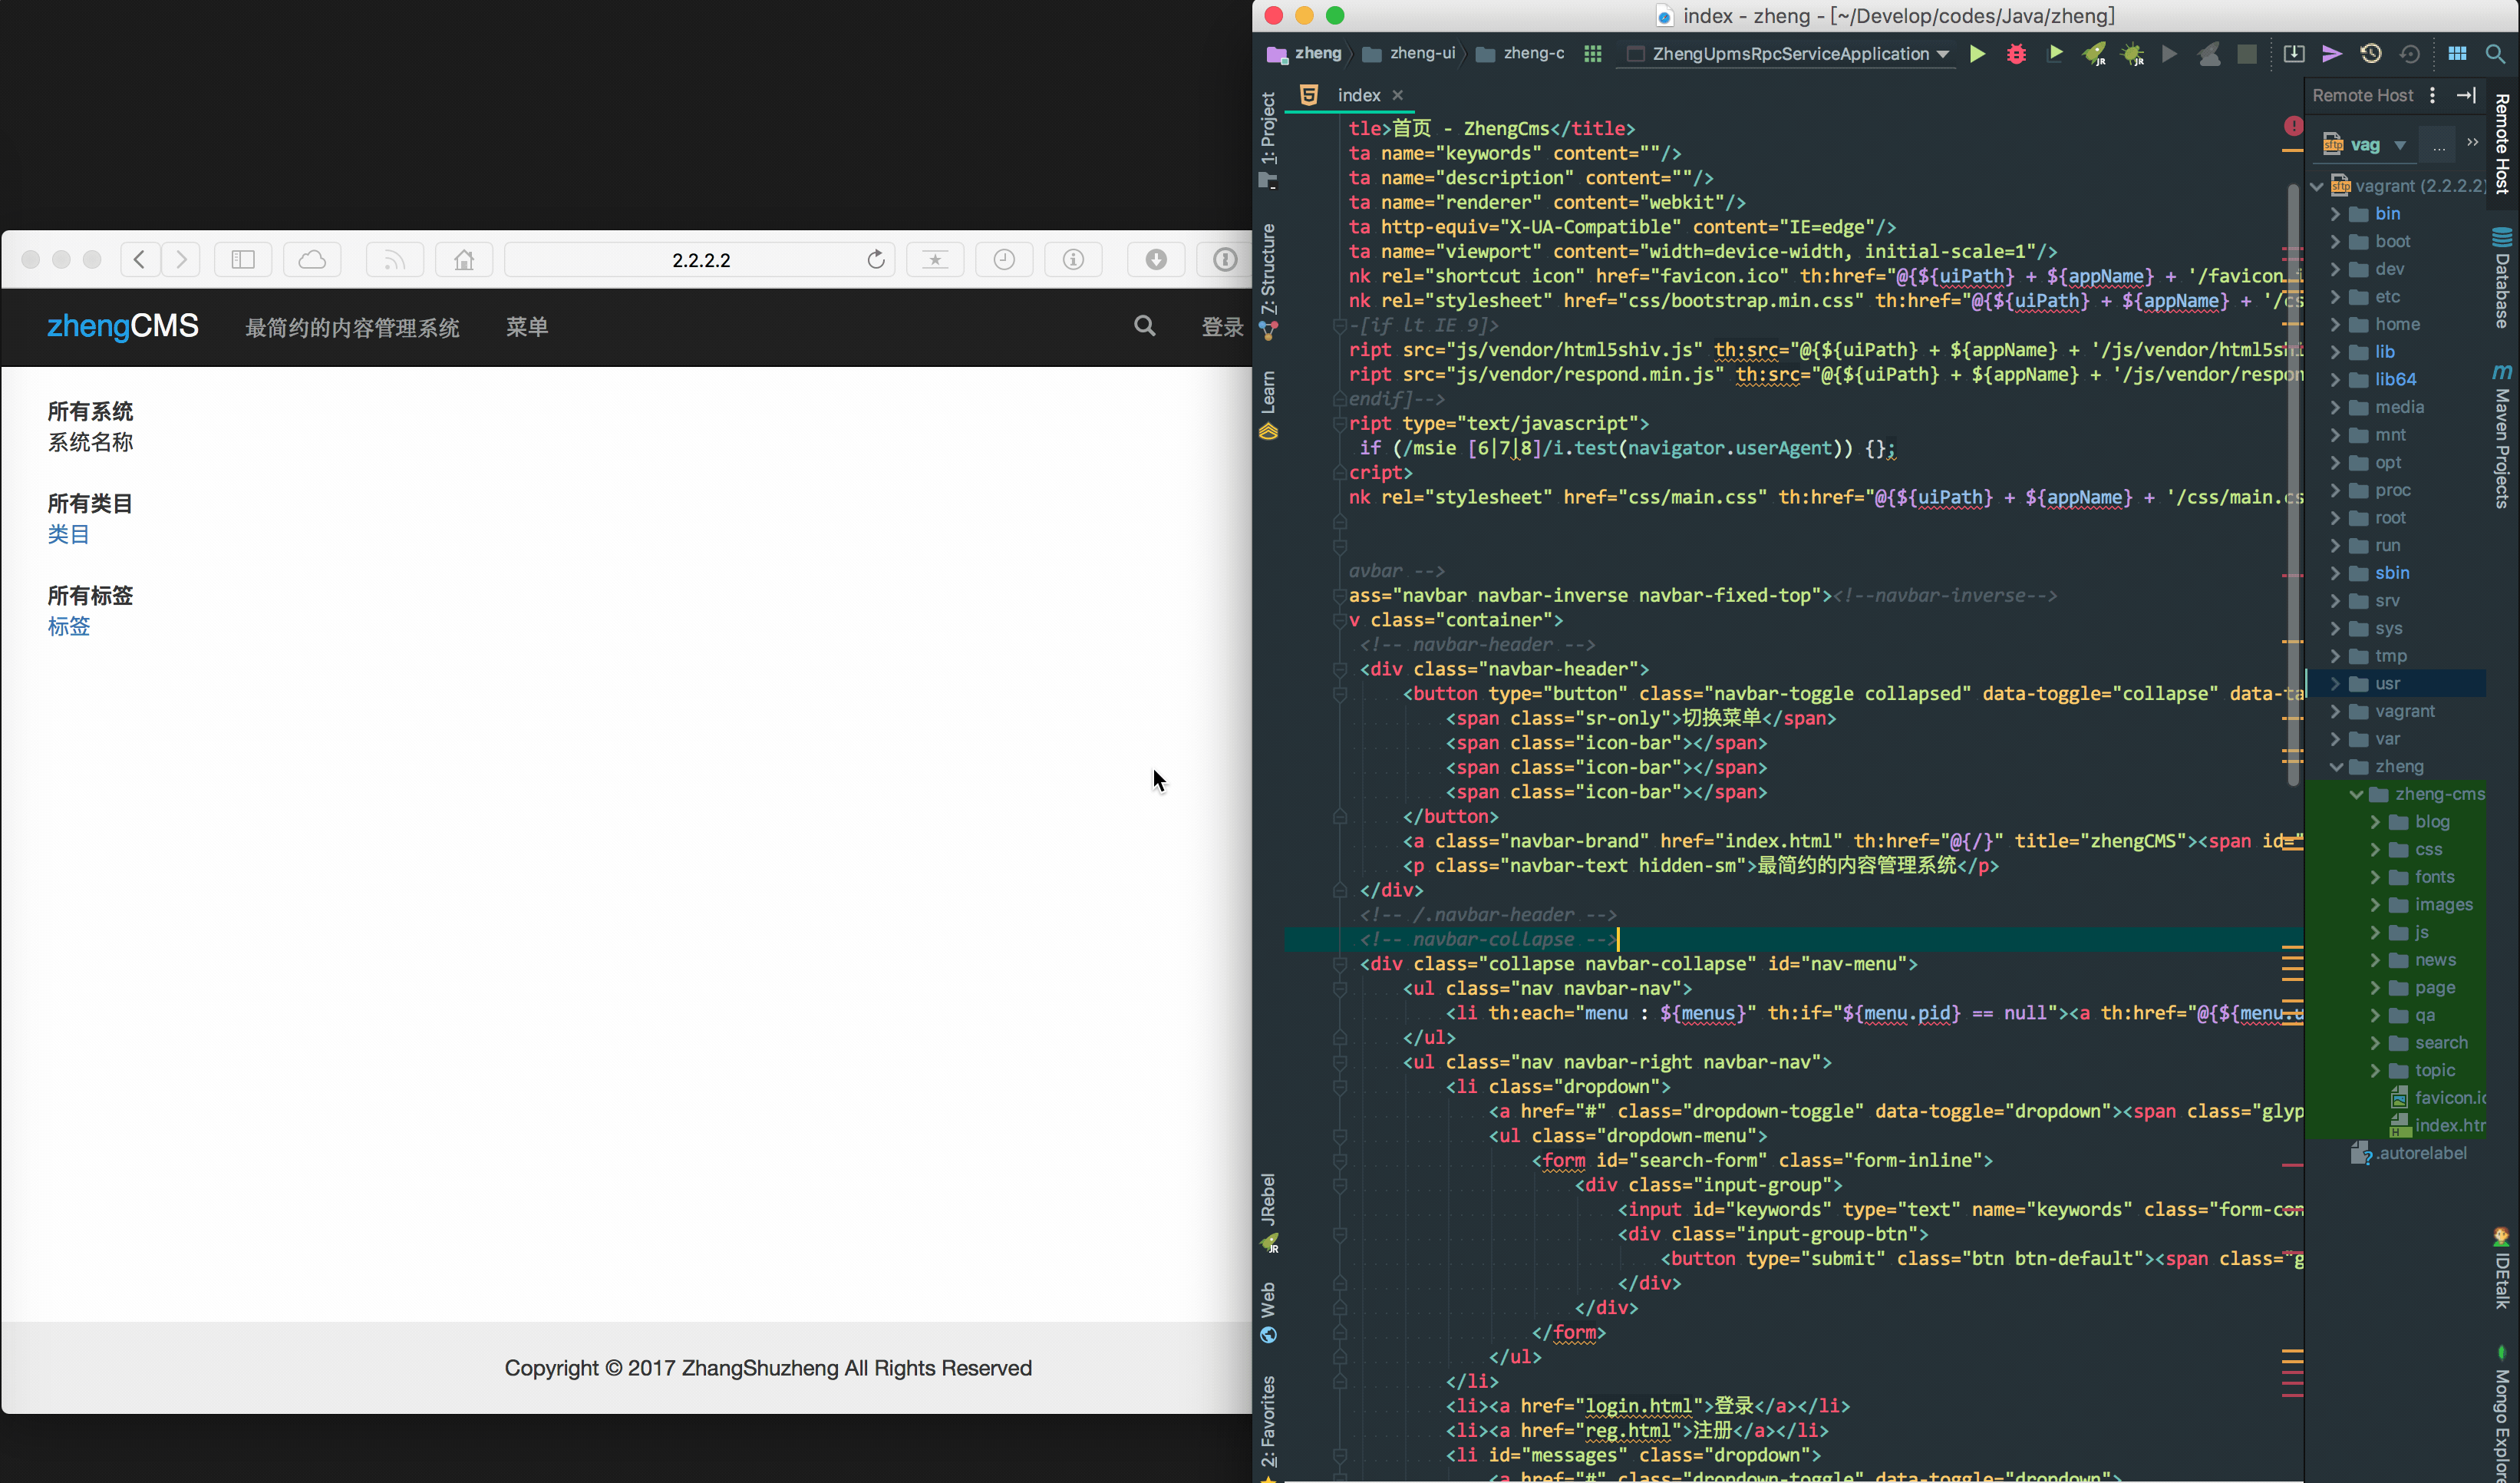Hide Remote Host panel with arrow icon
The height and width of the screenshot is (1483, 2520).
click(x=2466, y=95)
